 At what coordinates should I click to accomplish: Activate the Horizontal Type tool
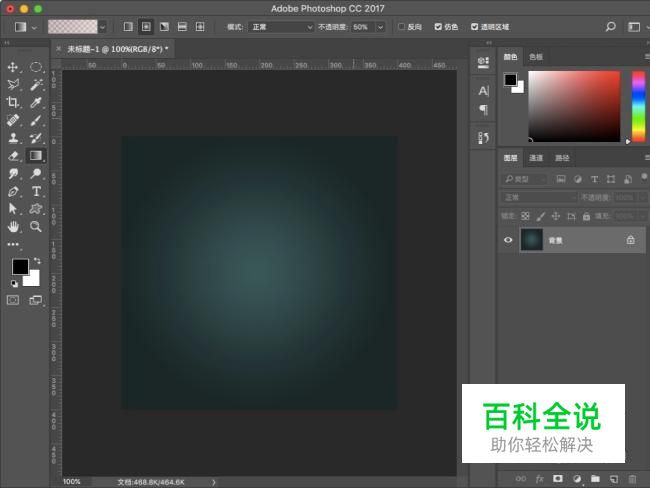36,191
